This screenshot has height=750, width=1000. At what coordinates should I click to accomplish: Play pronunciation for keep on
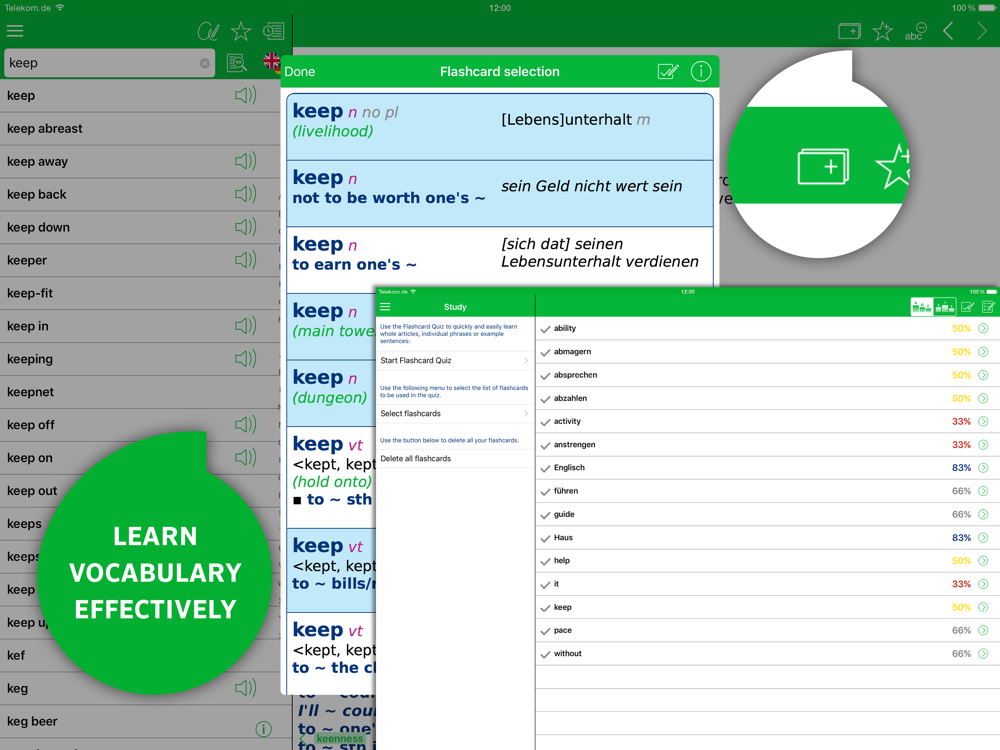246,457
